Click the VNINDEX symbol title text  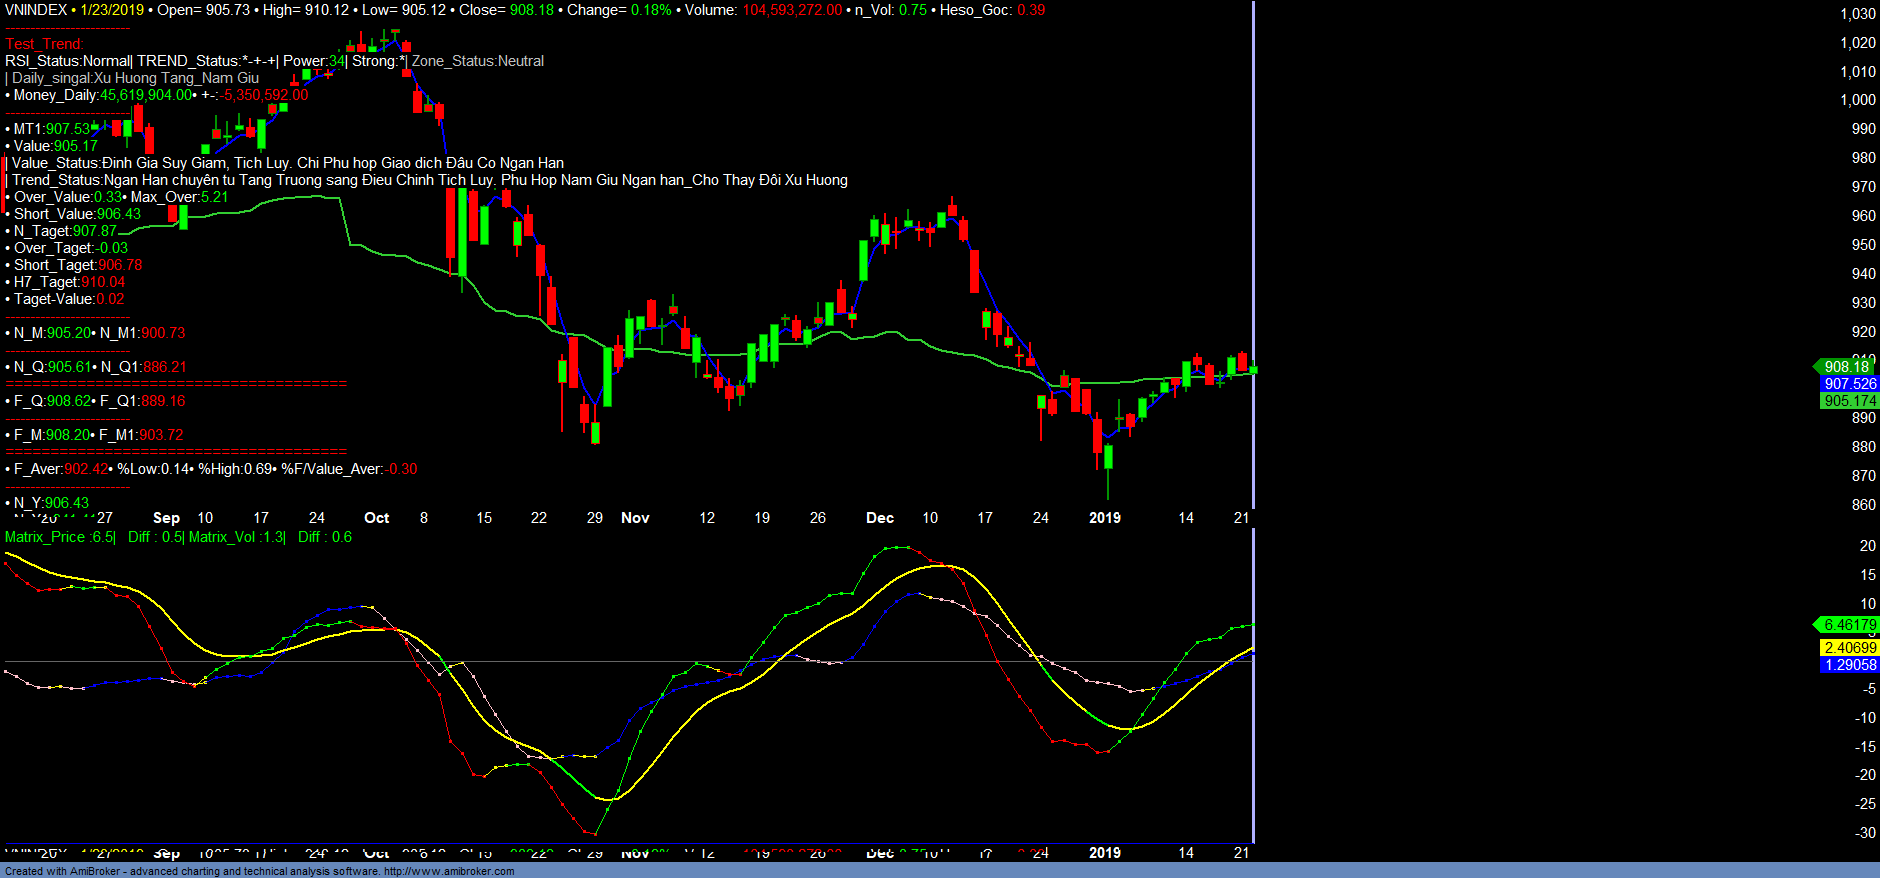(x=36, y=10)
